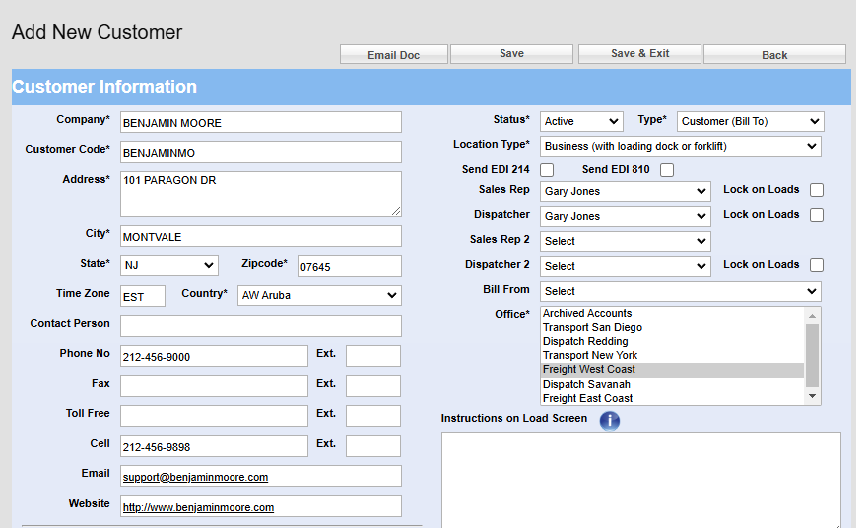Click the empty Toll Free number field
Viewport: 856px width, 528px height.
point(214,416)
